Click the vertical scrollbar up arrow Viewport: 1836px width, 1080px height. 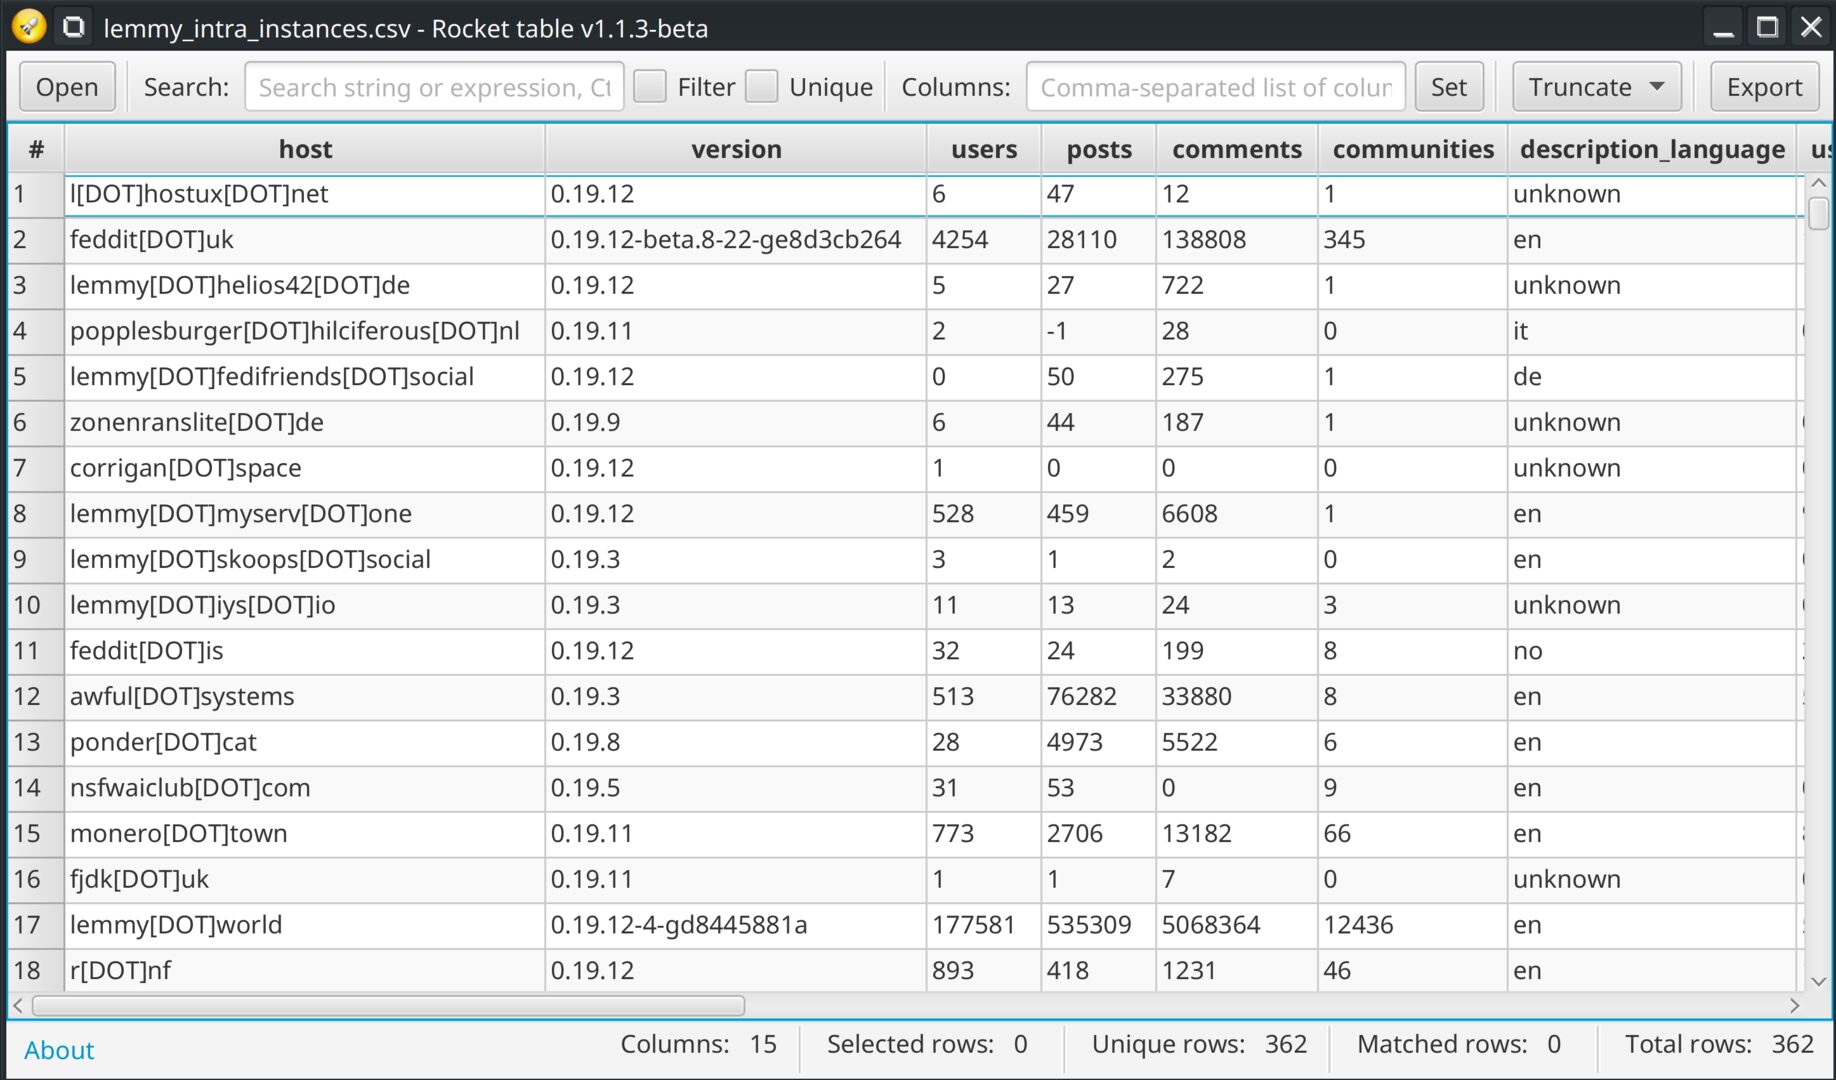(1819, 183)
